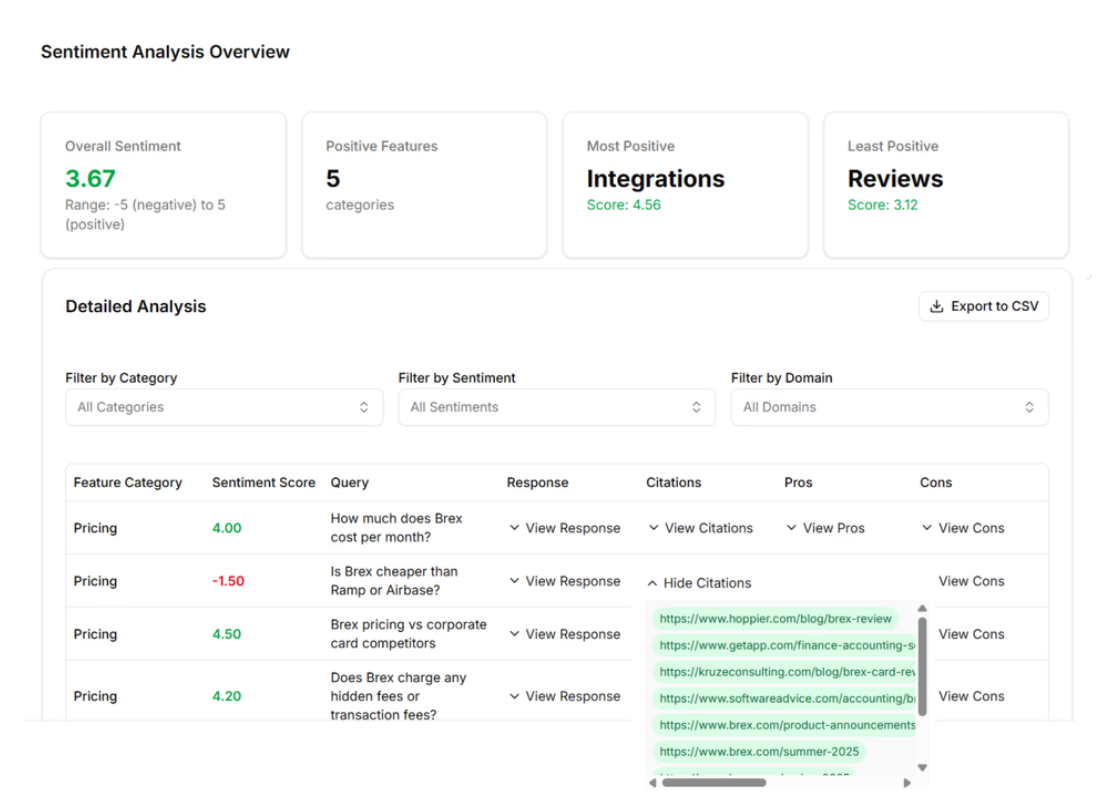Screen dimensions: 1114x809
Task: Expand View Response for hidden fees query
Action: coord(564,696)
